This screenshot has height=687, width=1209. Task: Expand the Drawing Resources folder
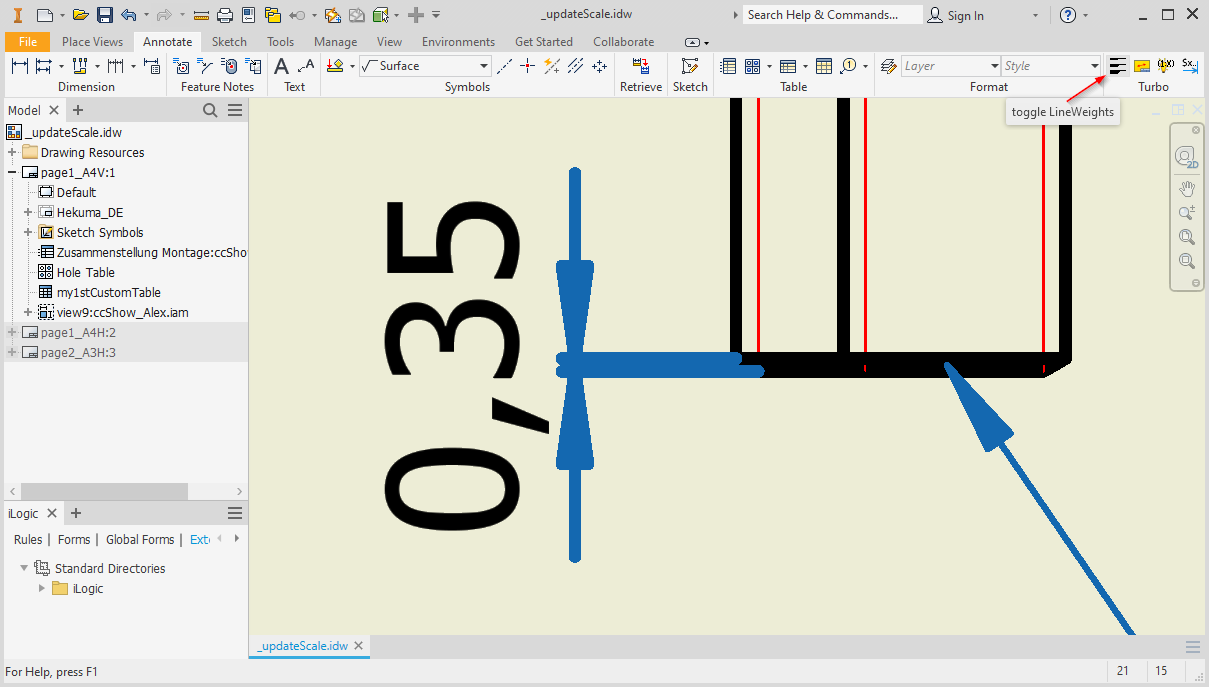(x=12, y=153)
